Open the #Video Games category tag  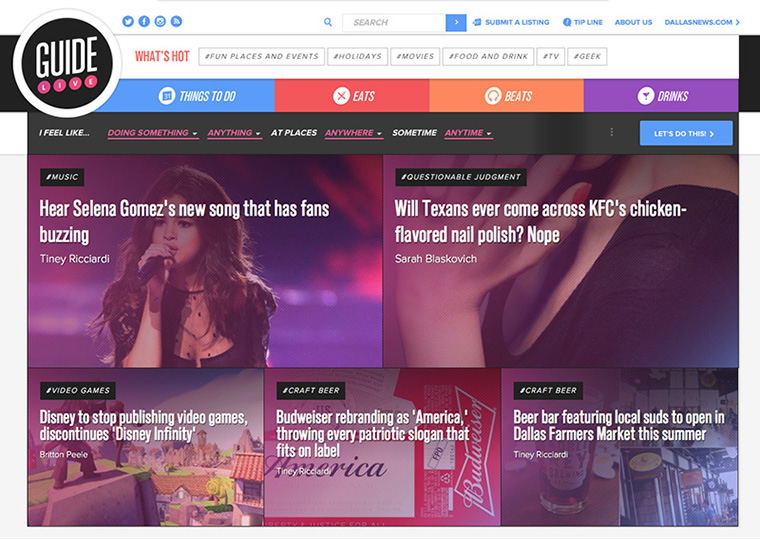point(78,391)
